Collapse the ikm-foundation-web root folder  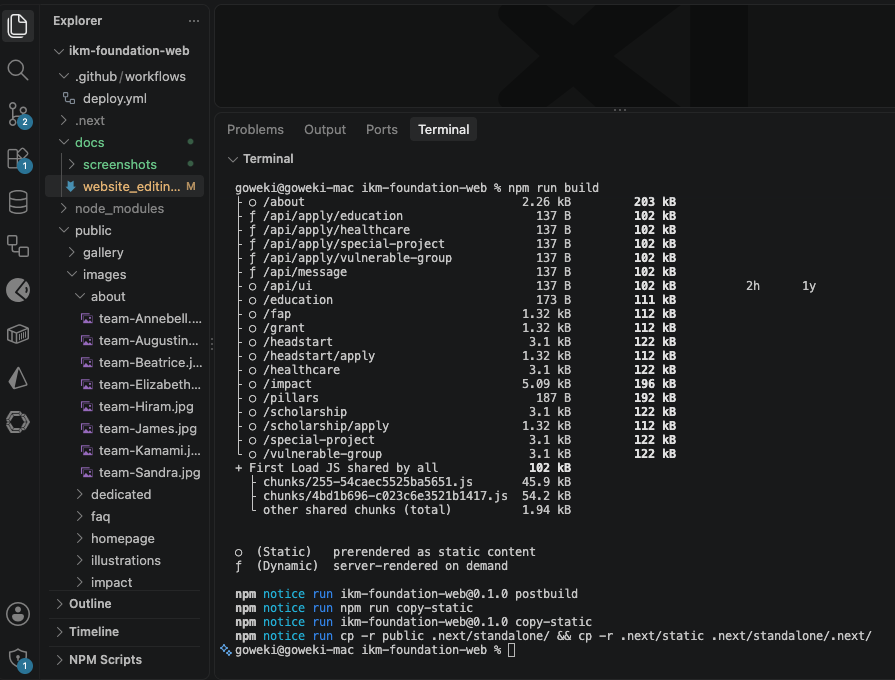tap(59, 51)
